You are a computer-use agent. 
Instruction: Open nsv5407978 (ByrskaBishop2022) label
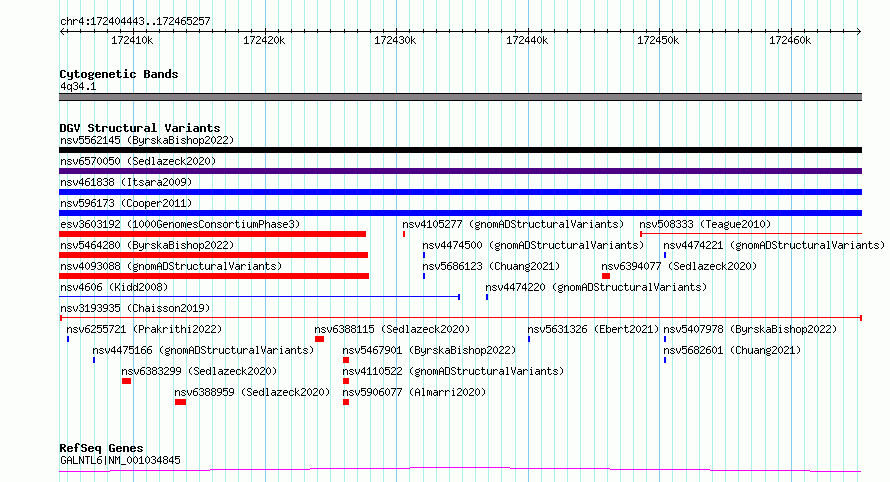pyautogui.click(x=750, y=329)
